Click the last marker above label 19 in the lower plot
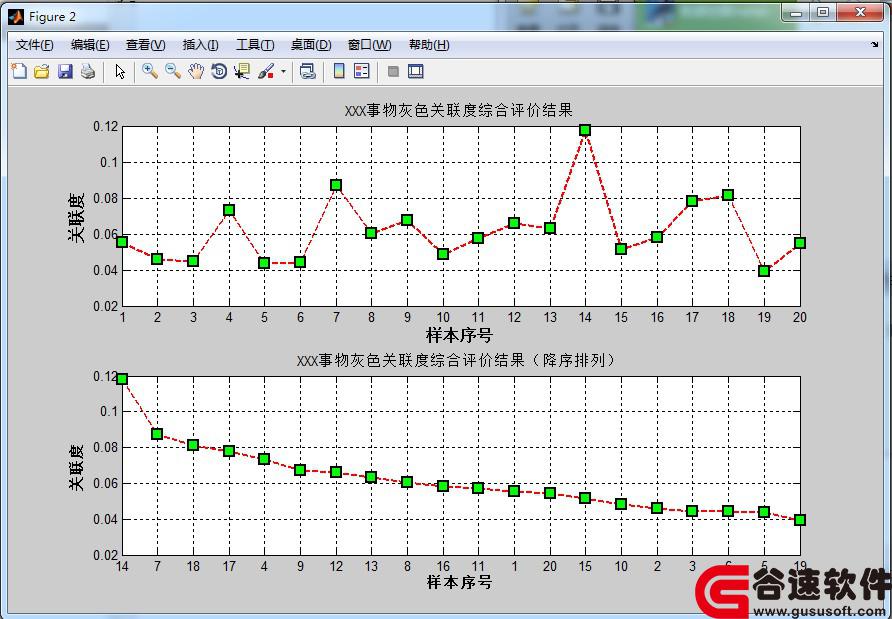The height and width of the screenshot is (619, 892). (800, 519)
